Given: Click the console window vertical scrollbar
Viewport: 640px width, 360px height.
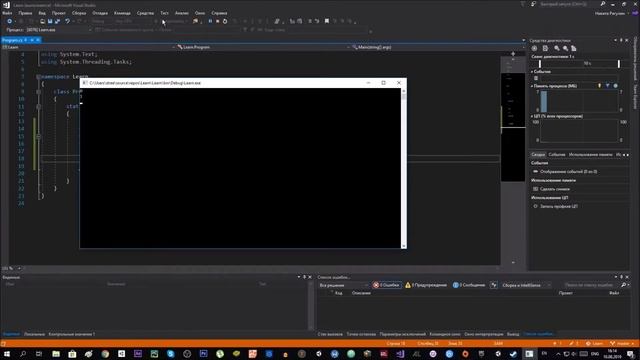Looking at the screenshot, I should point(404,168).
